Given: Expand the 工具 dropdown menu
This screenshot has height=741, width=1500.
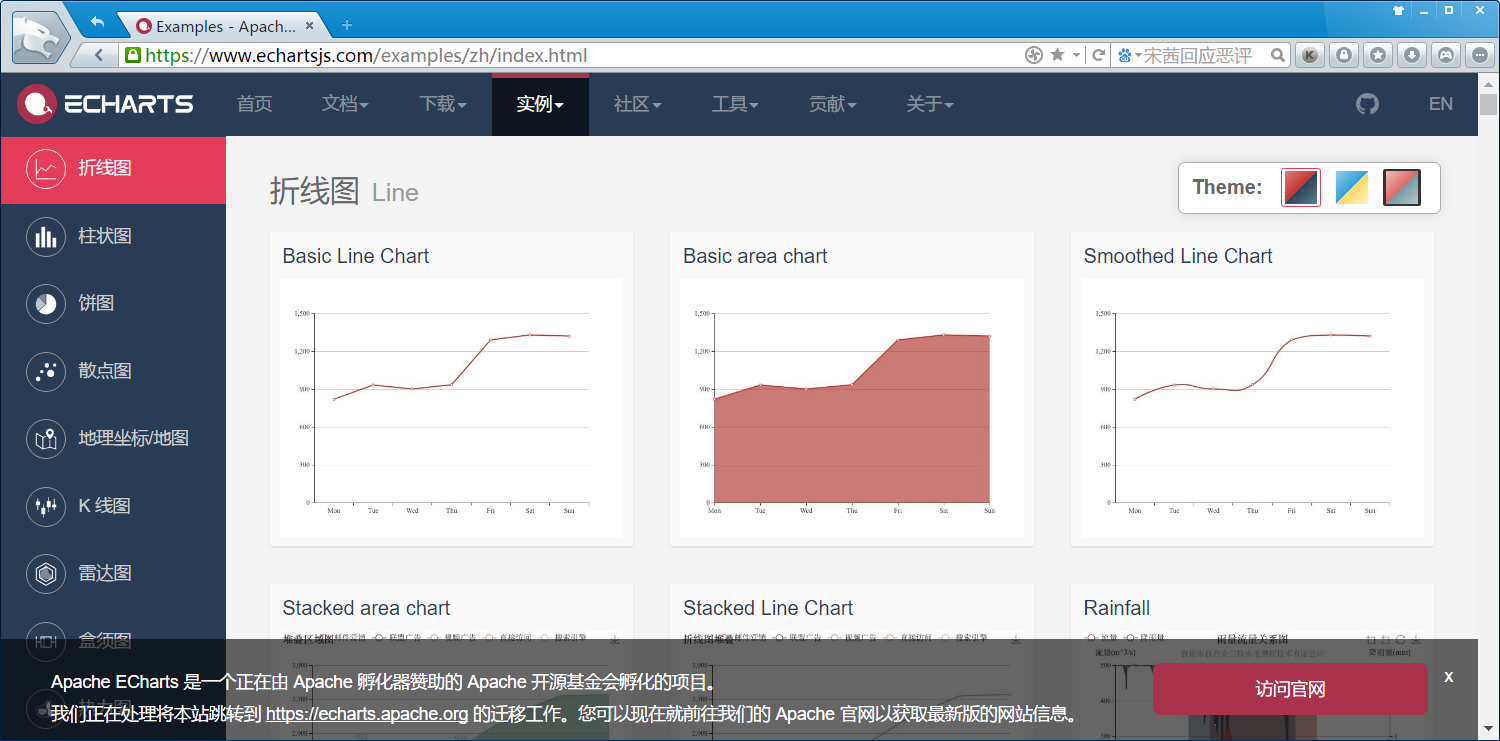Looking at the screenshot, I should click(735, 104).
